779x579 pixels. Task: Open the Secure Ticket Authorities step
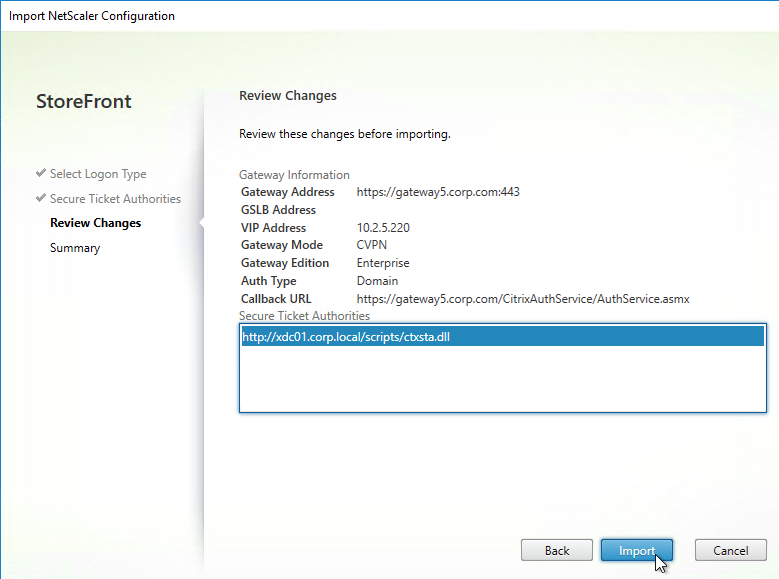pos(115,199)
